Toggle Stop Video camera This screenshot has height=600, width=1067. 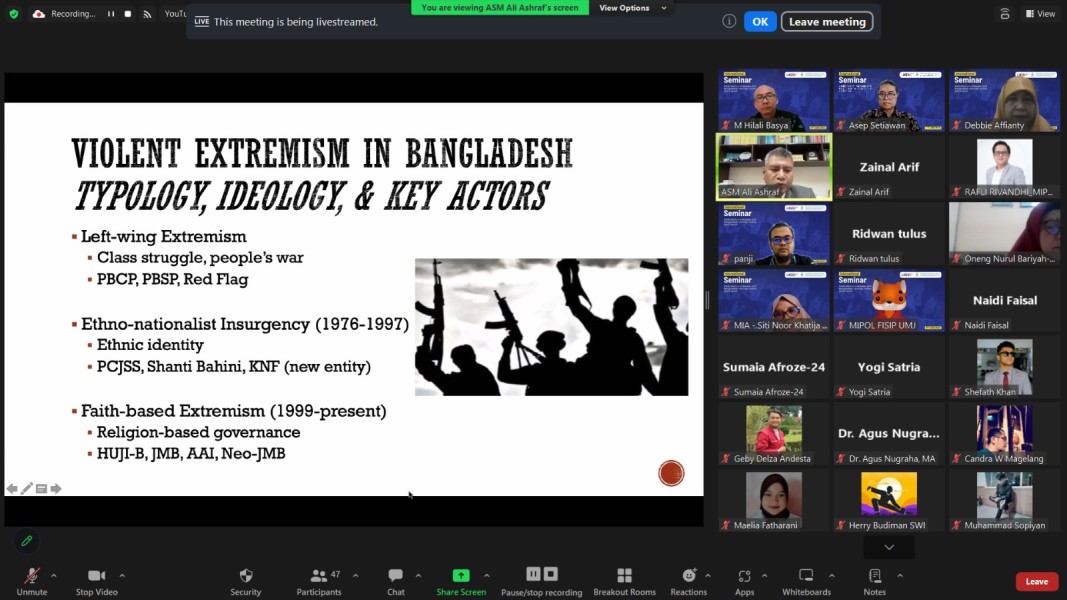pyautogui.click(x=97, y=582)
